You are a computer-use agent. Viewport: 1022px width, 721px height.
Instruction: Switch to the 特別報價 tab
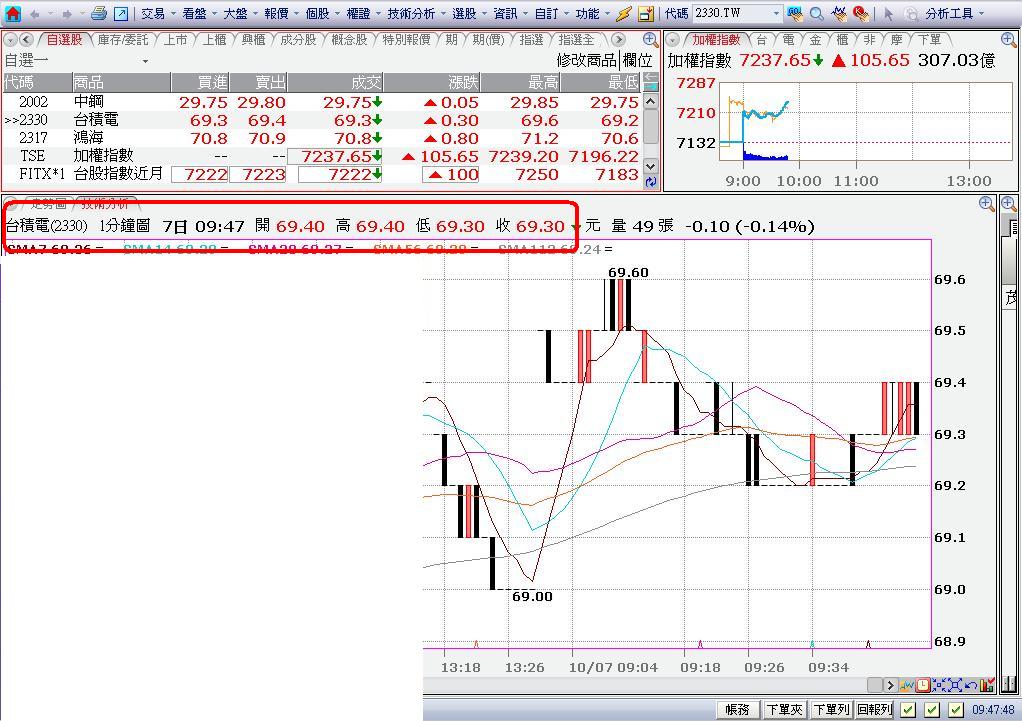pos(406,40)
